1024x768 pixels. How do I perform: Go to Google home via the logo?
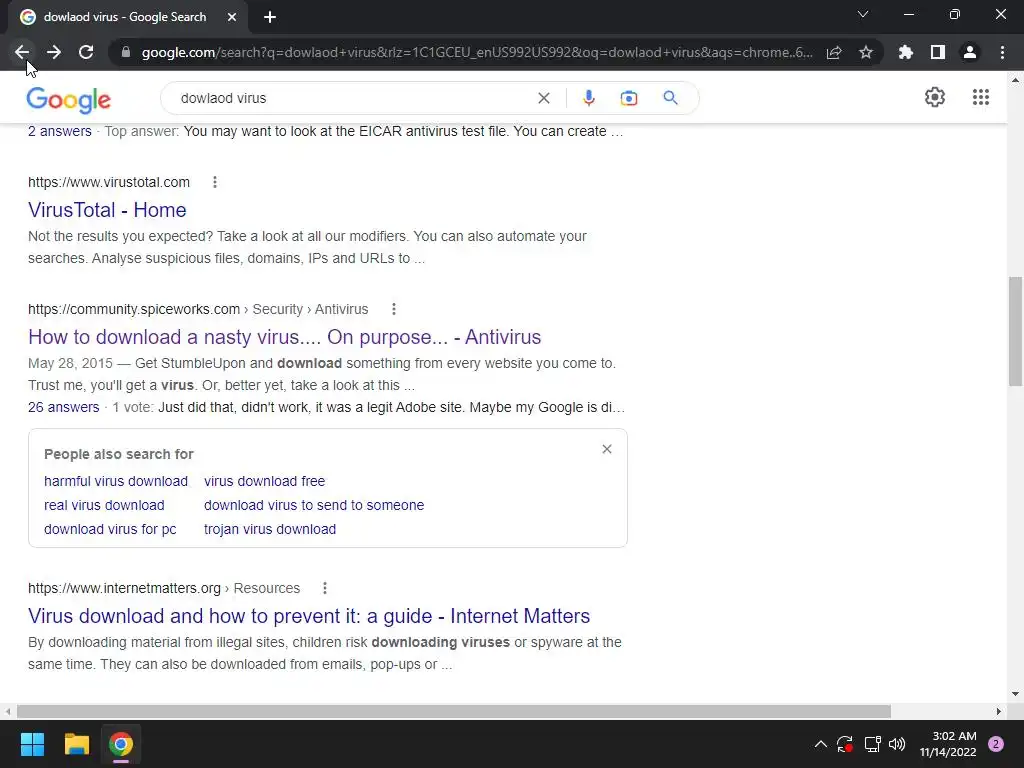69,100
